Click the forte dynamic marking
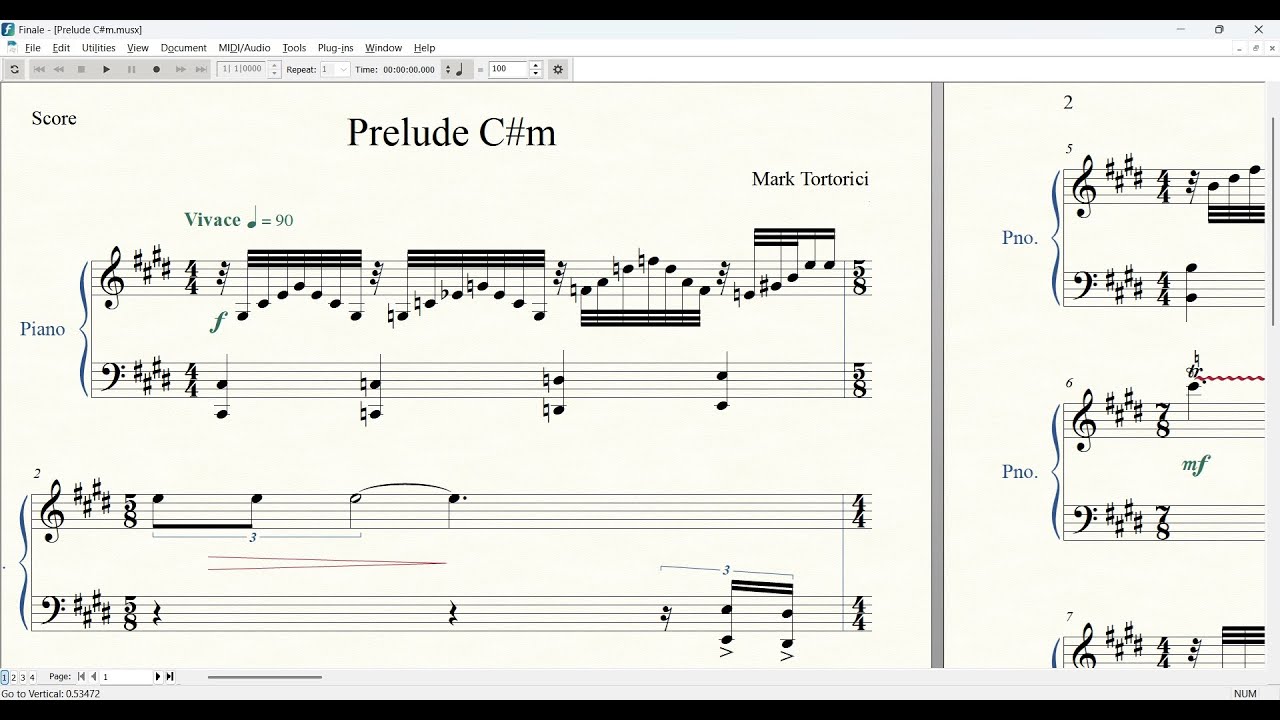The image size is (1280, 720). tap(219, 321)
